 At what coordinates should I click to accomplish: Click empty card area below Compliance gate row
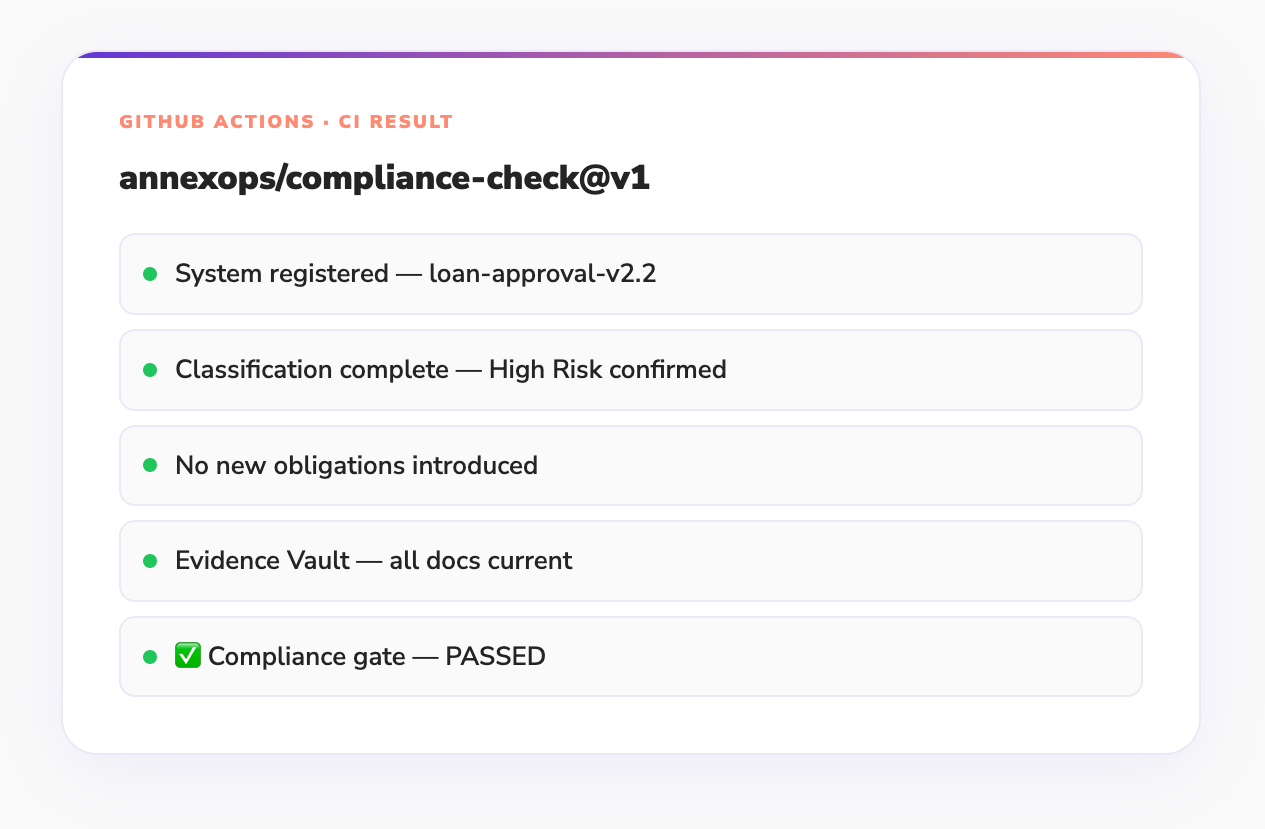(x=630, y=724)
